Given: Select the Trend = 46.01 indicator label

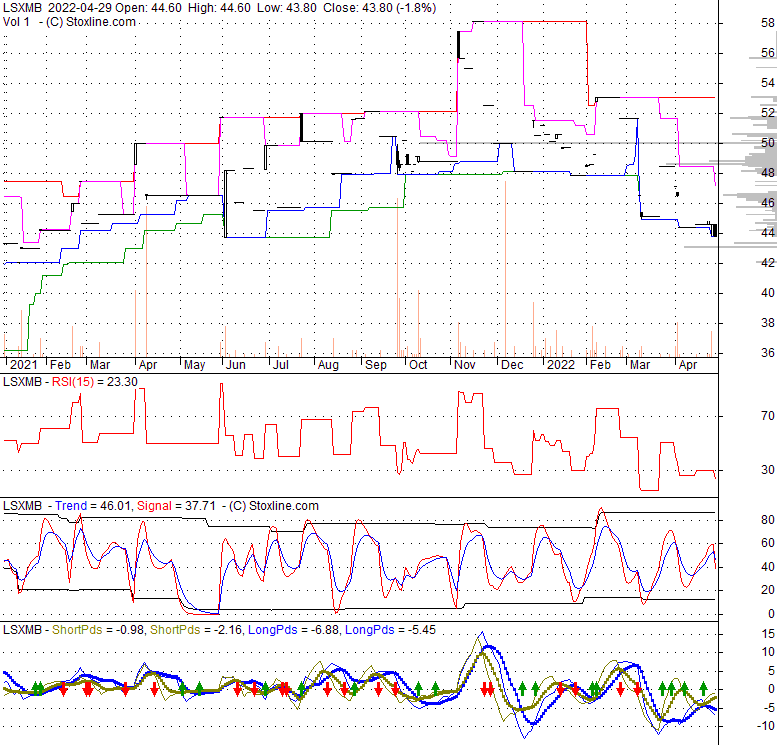Looking at the screenshot, I should tap(89, 506).
